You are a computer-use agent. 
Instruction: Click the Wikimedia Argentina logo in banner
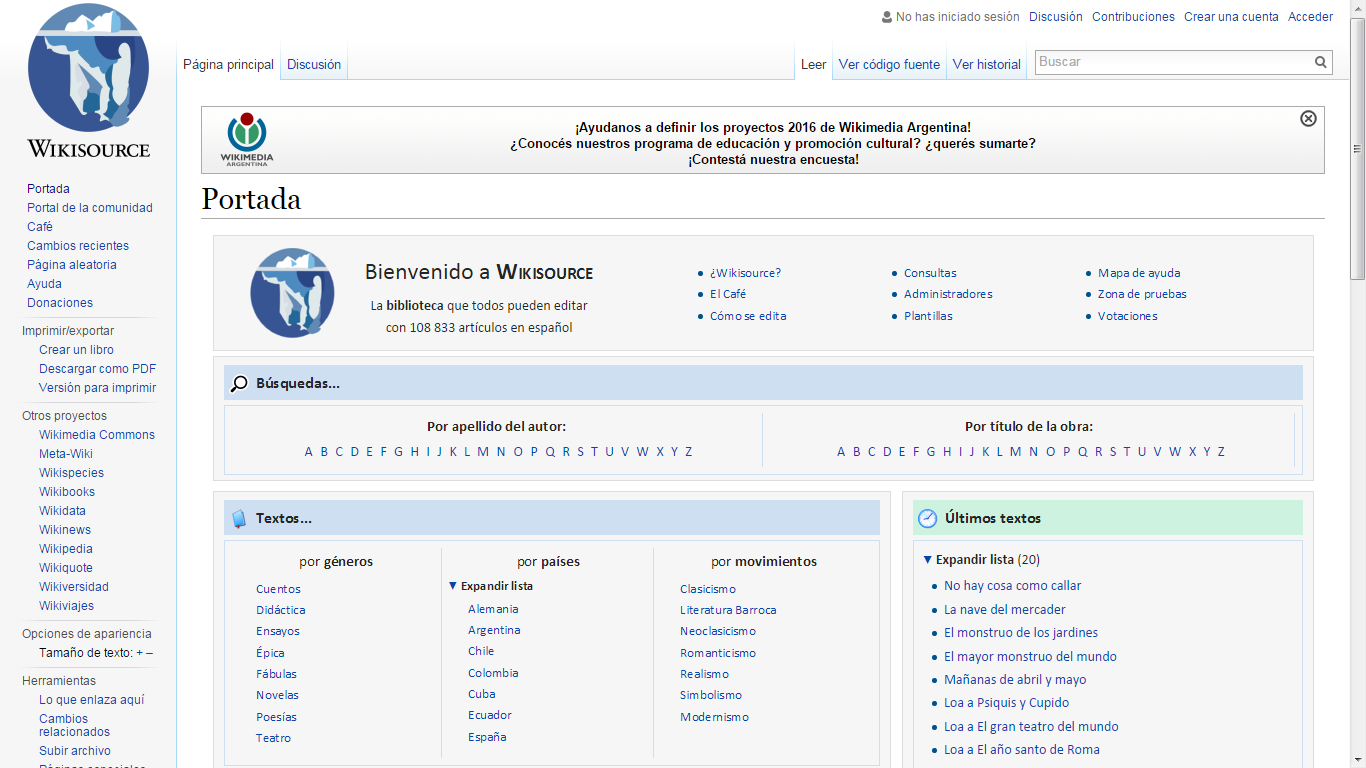[246, 139]
